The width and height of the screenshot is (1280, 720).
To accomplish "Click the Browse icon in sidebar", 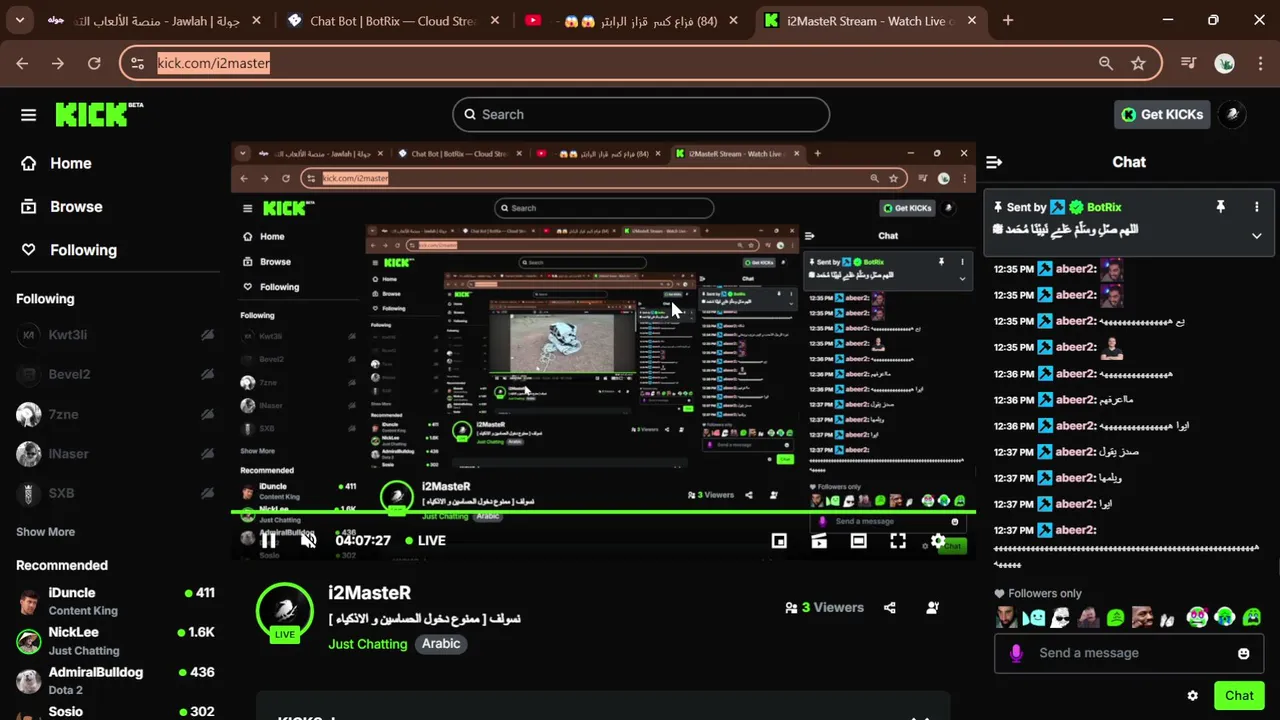I will (29, 206).
